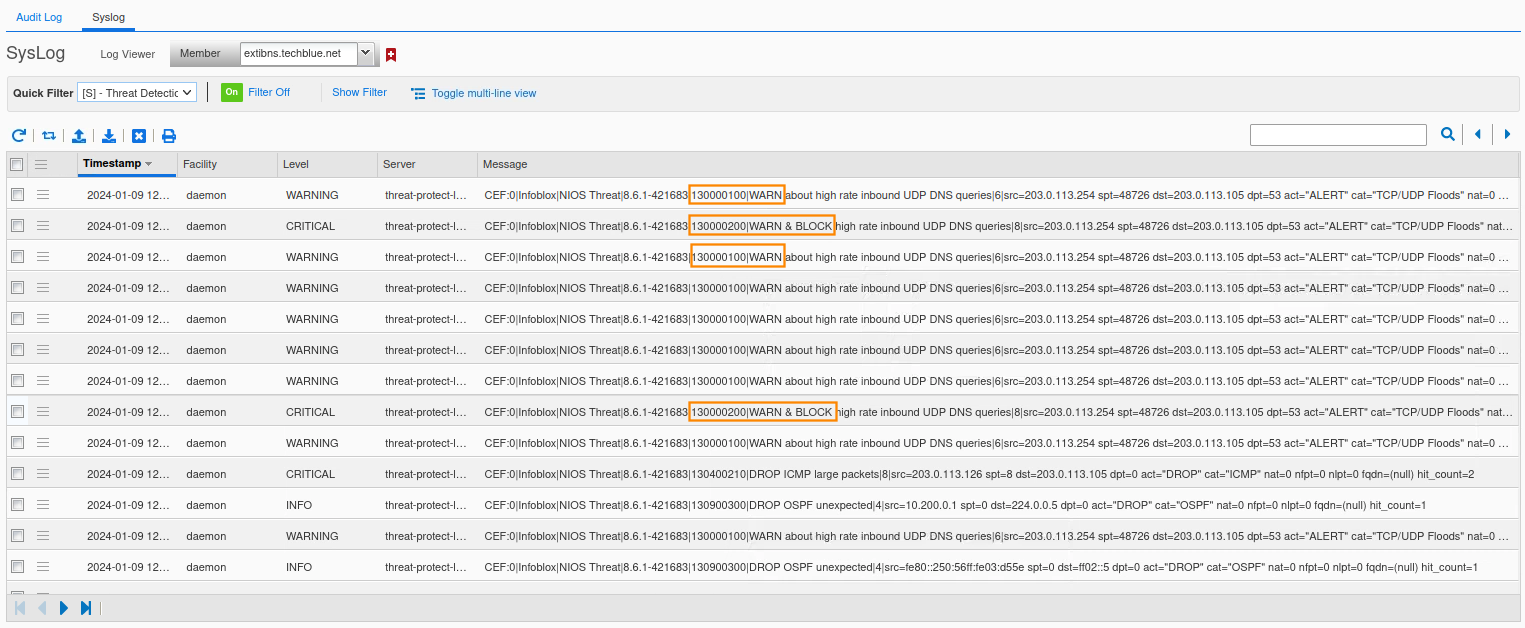This screenshot has height=628, width=1525.
Task: Select the first WARNING row checkbox
Action: click(17, 195)
